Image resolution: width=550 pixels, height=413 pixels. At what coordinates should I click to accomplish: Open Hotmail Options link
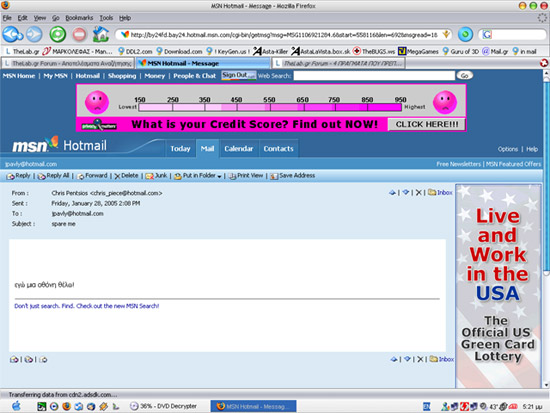[x=508, y=149]
